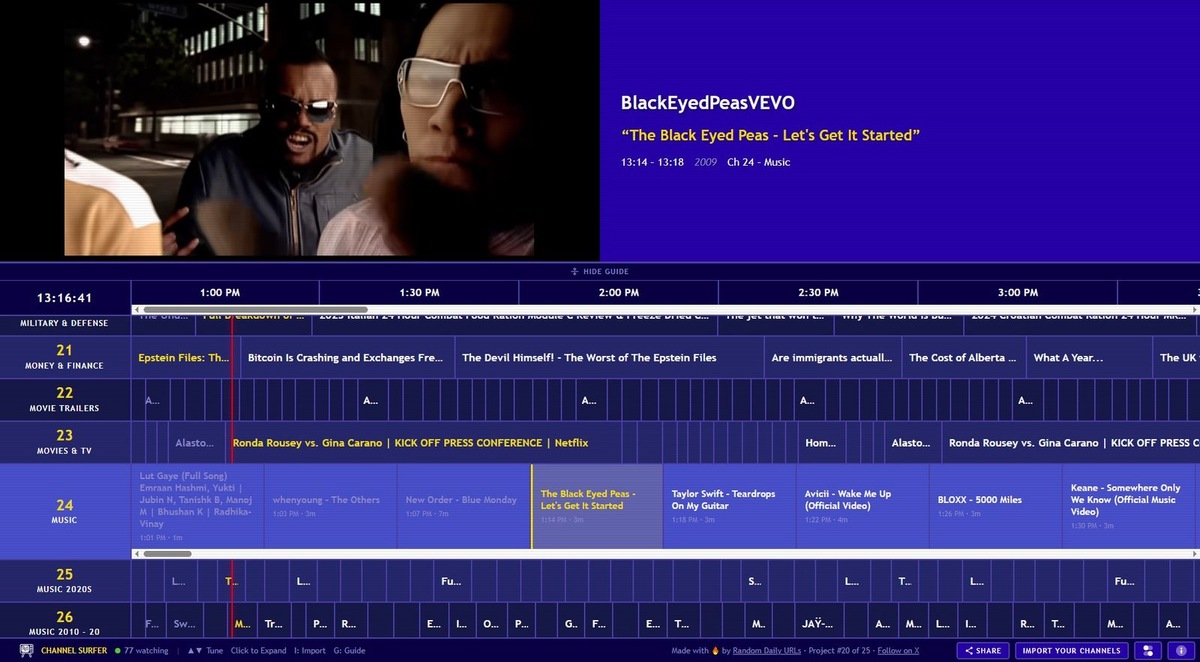Select 'Lut Gaye (Full Song)' music entry
The image size is (1200, 662).
(x=198, y=506)
